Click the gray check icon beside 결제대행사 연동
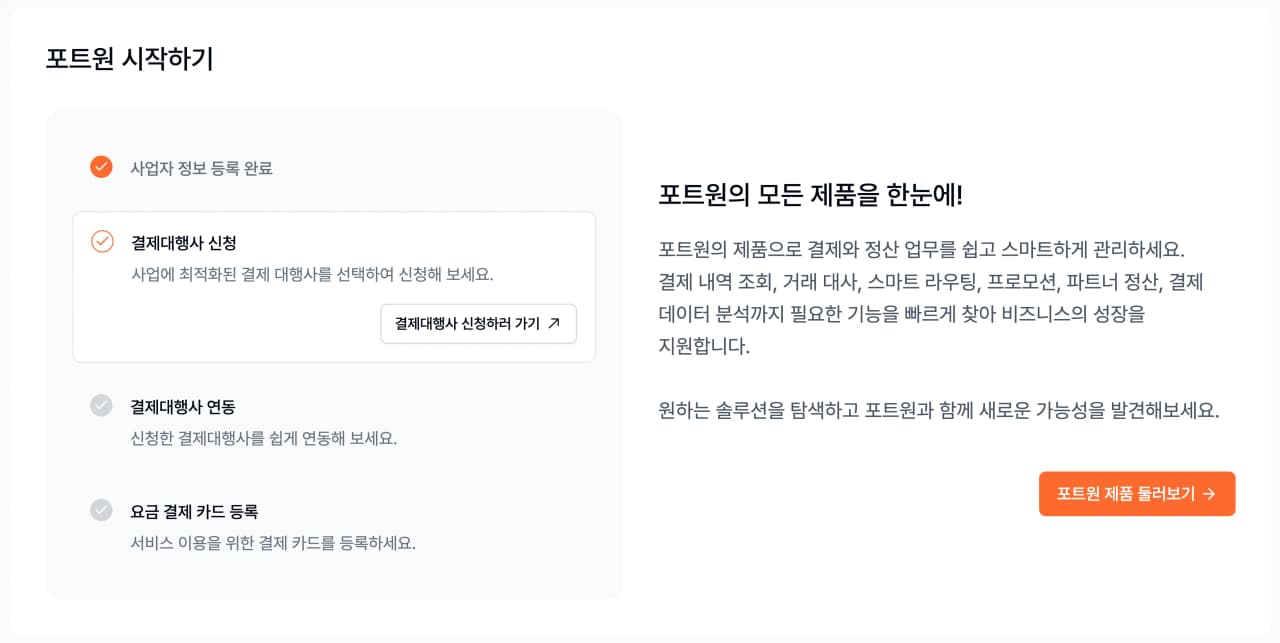 point(101,405)
